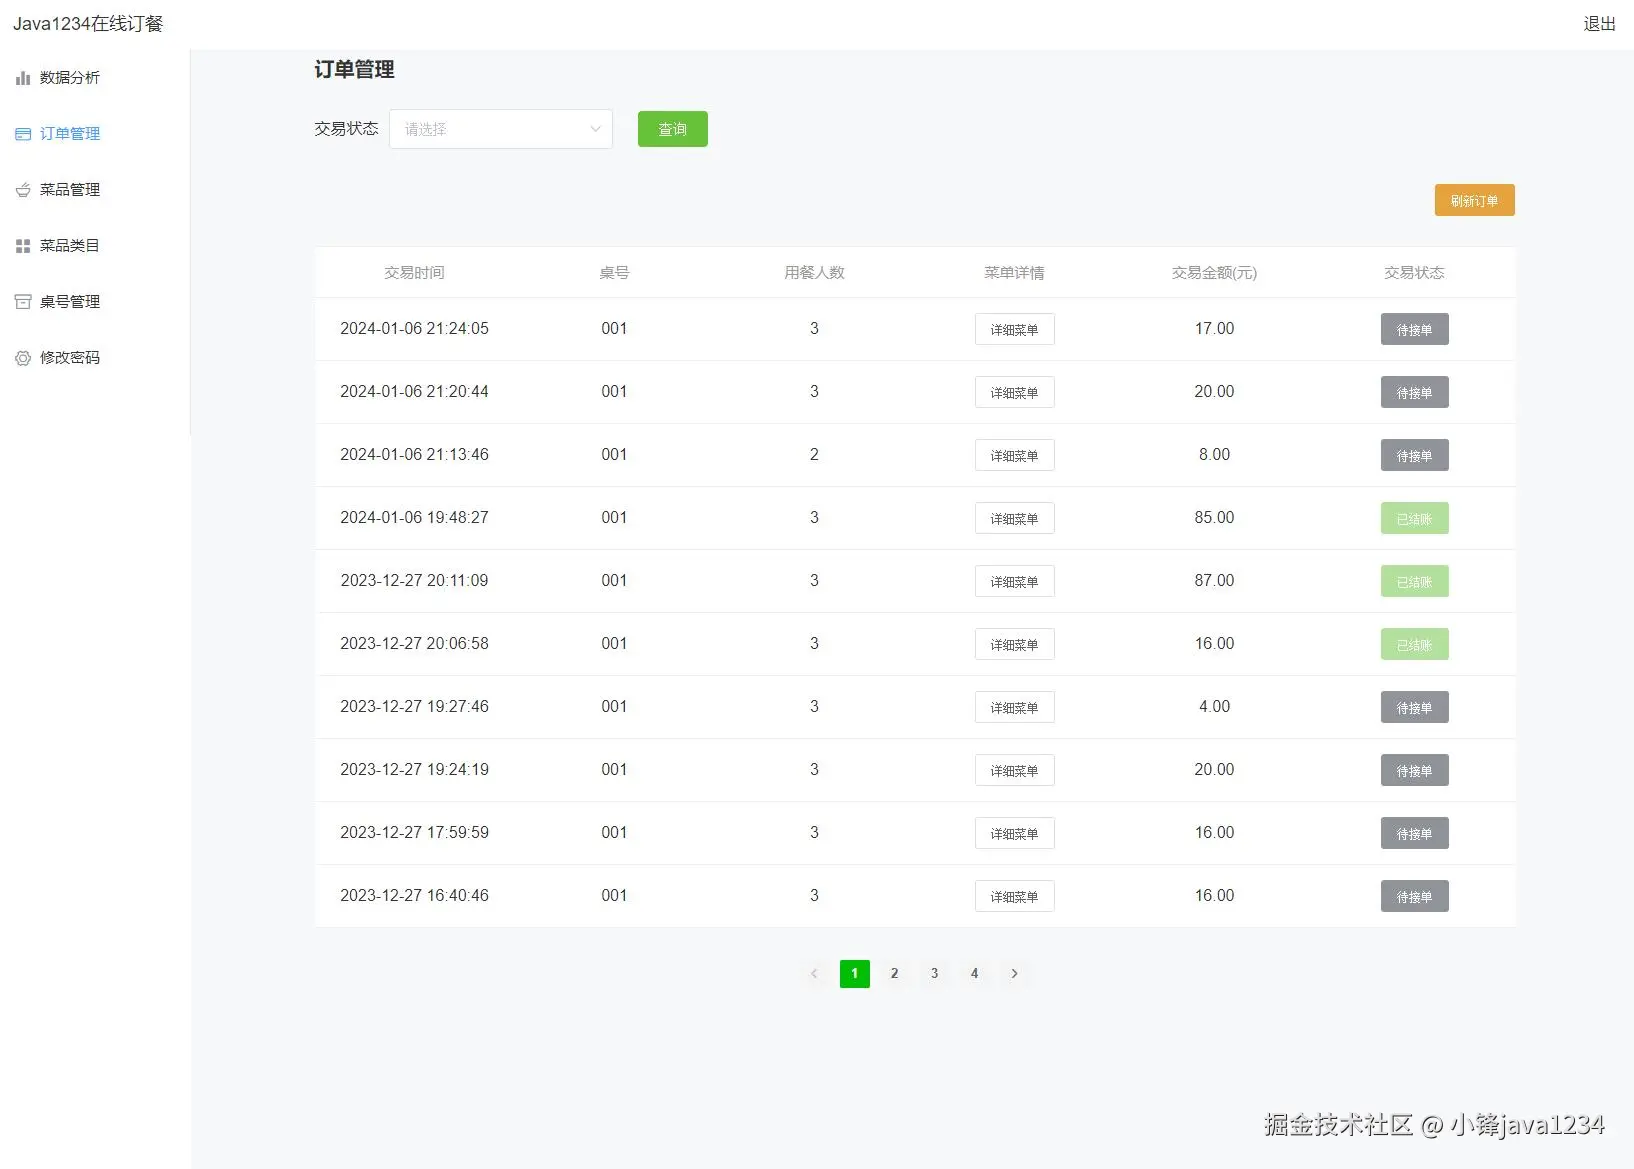Click 待接单 status for the 21:20:44 order

click(1414, 392)
